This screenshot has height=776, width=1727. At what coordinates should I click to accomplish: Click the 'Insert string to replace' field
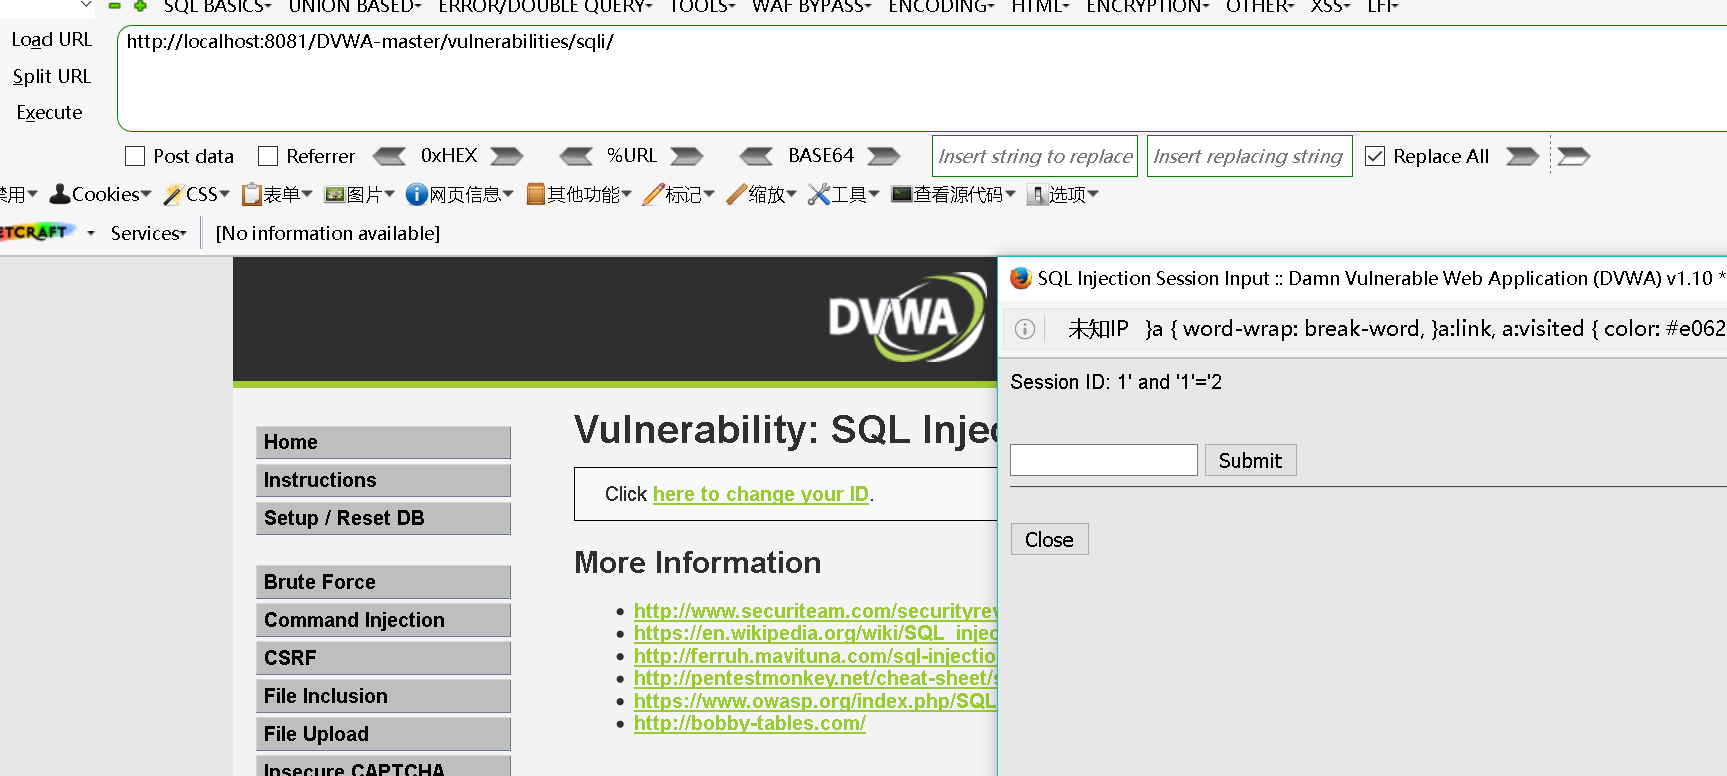tap(1035, 156)
